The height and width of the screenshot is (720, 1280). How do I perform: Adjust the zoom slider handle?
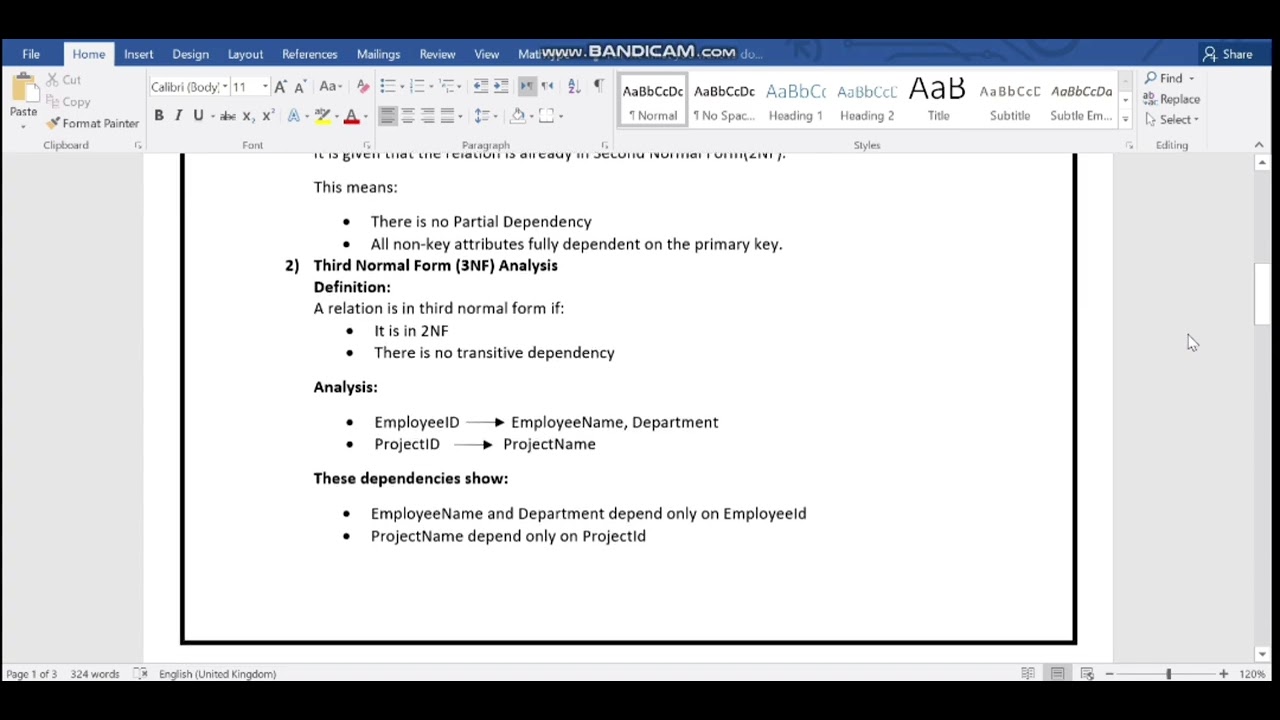click(1168, 674)
